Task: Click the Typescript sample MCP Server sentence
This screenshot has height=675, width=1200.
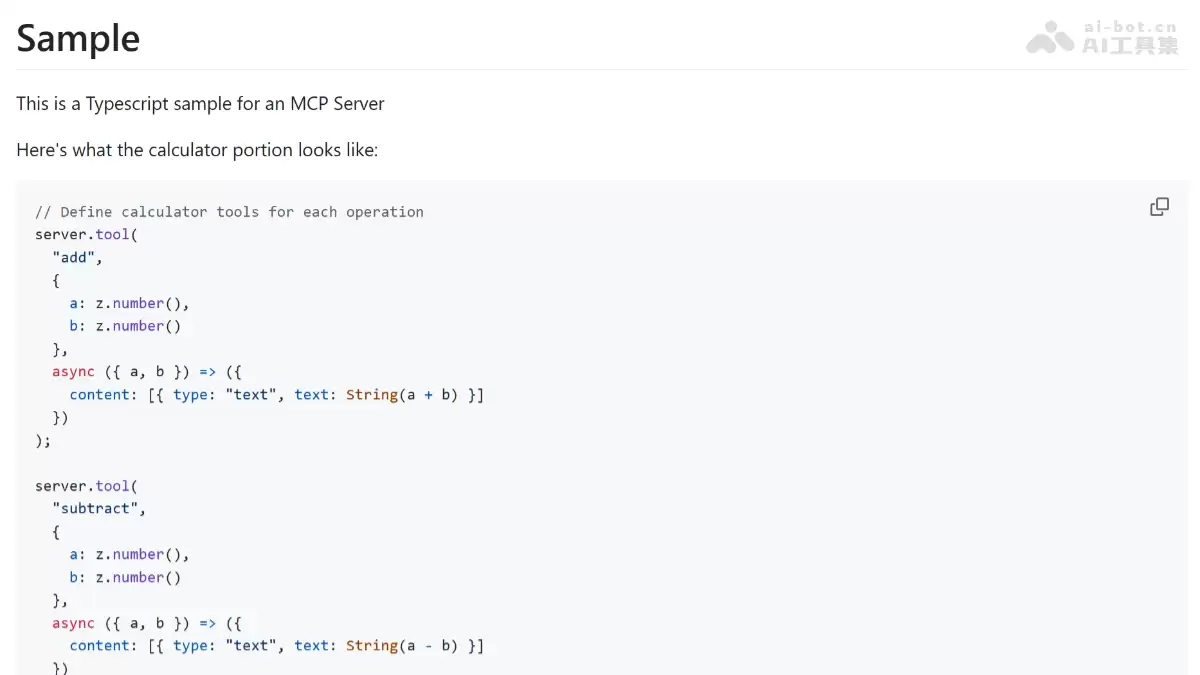Action: coord(200,103)
